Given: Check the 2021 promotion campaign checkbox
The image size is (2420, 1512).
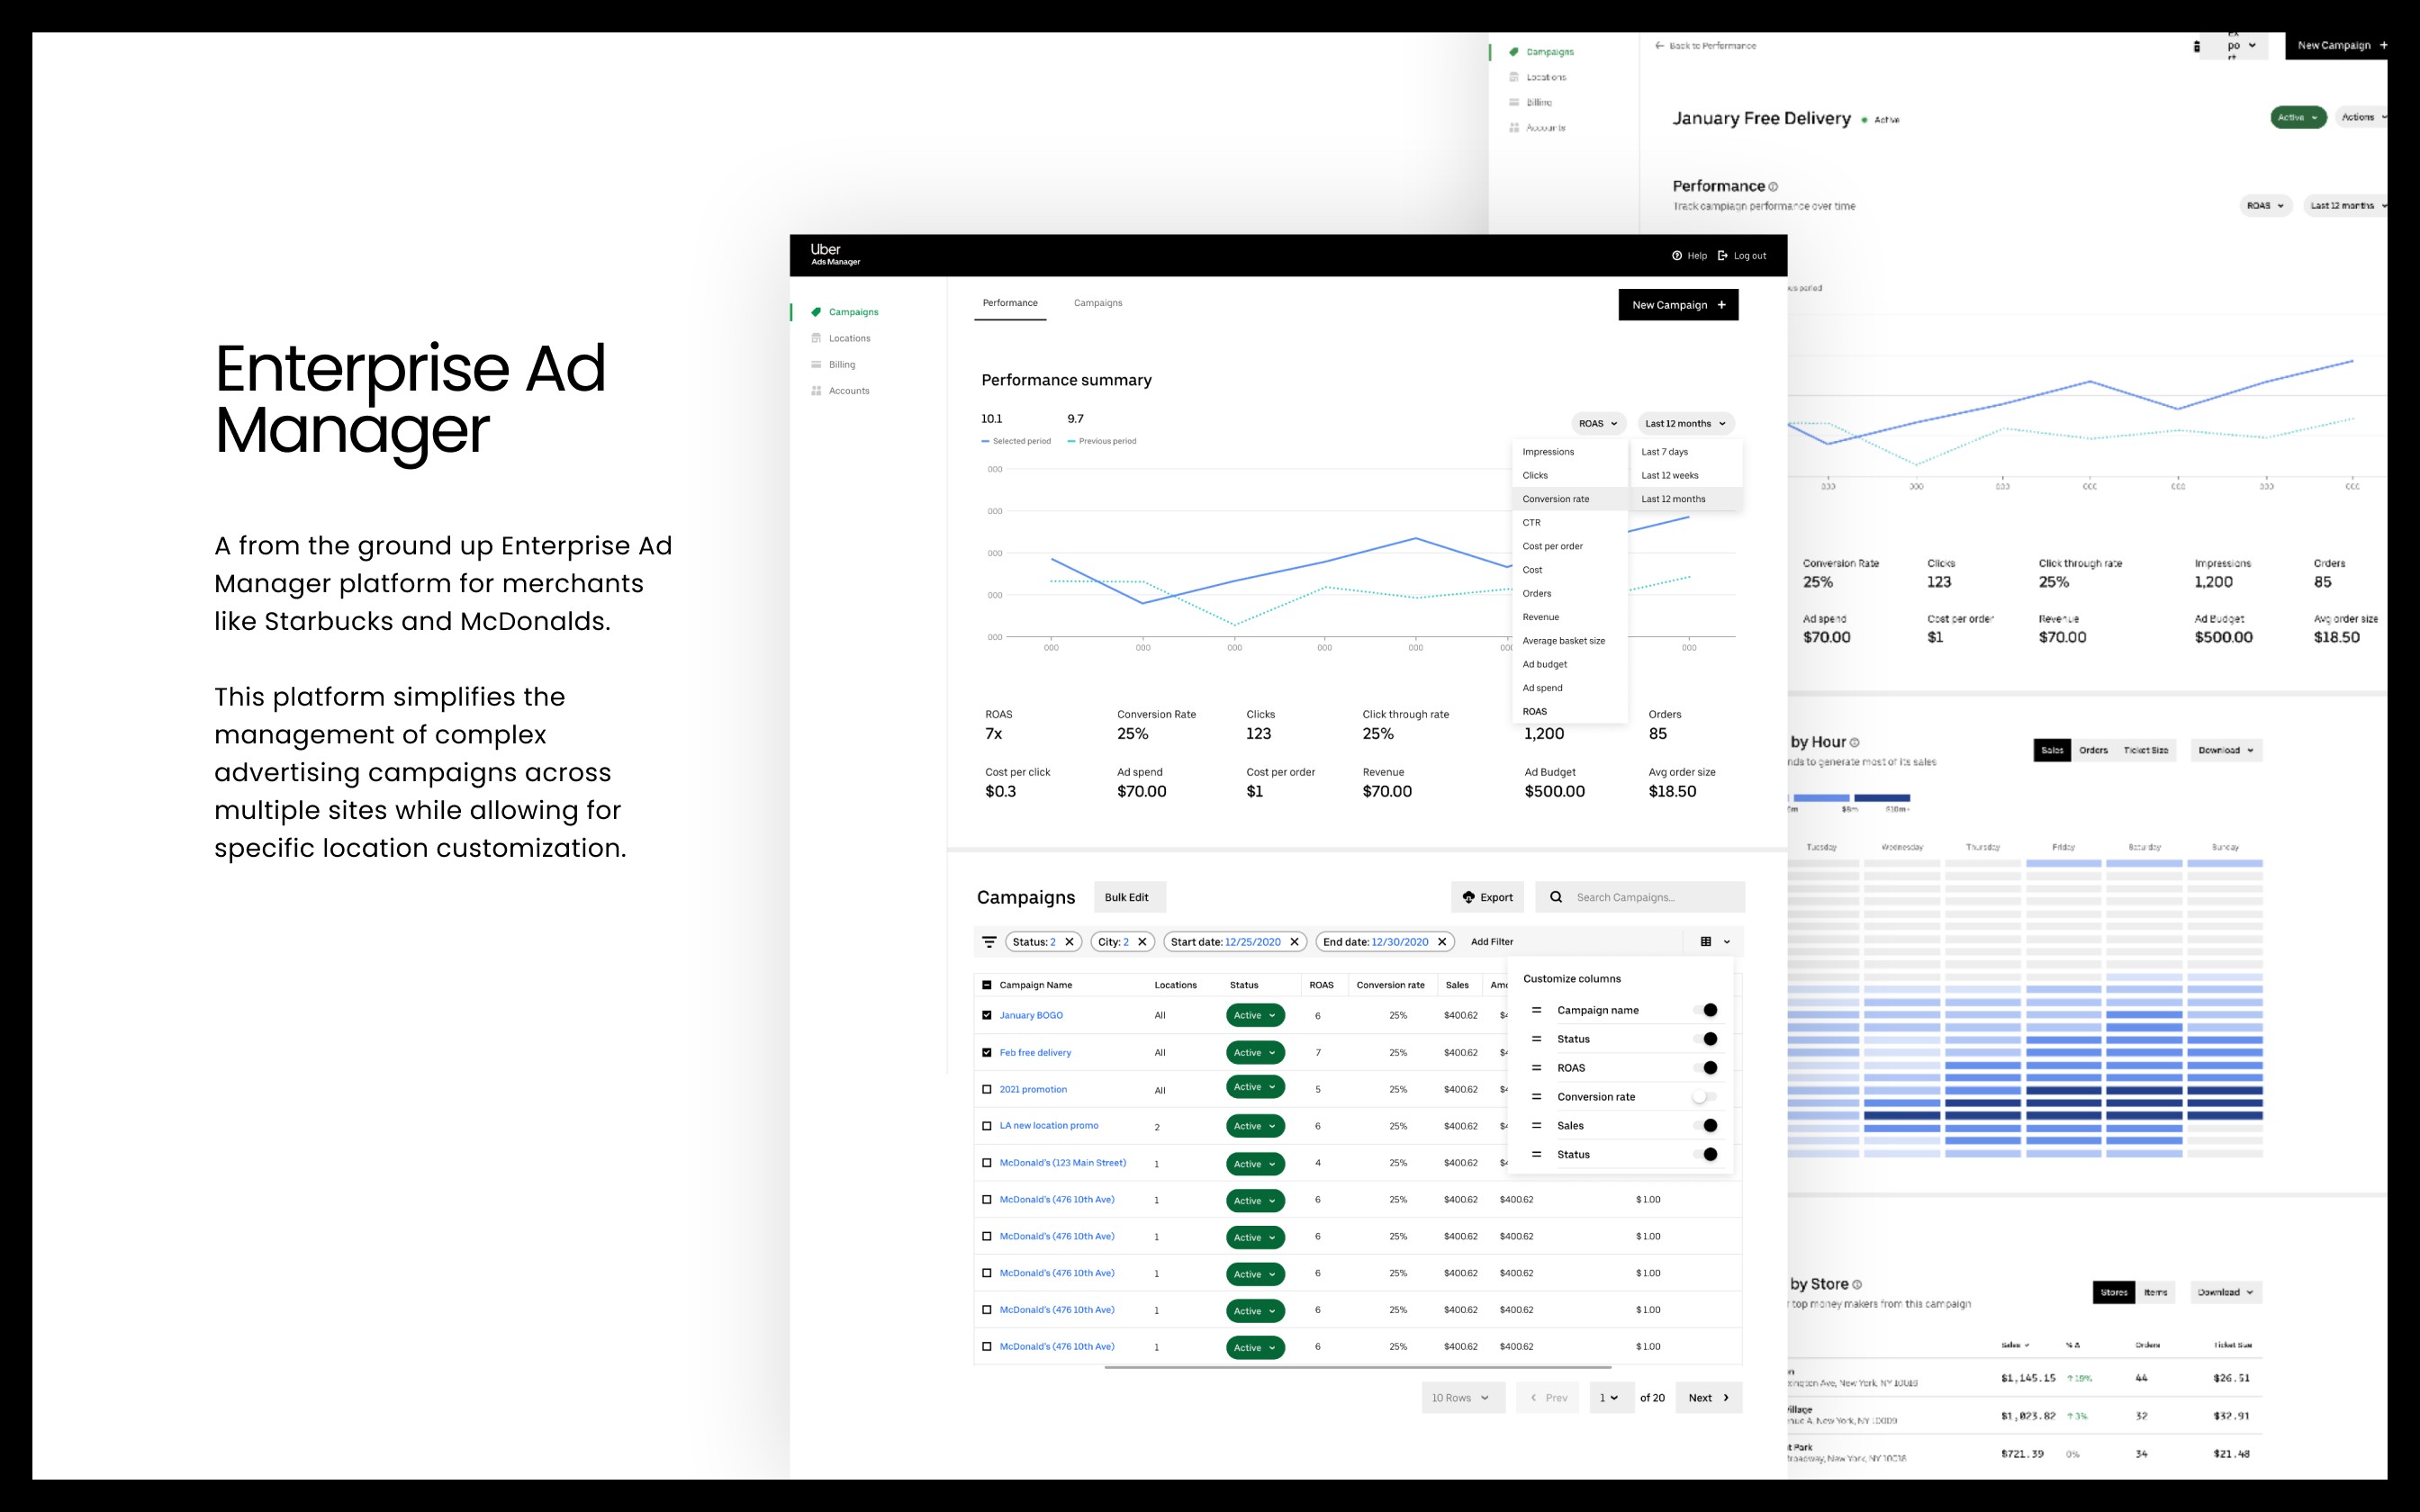Looking at the screenshot, I should (987, 1090).
